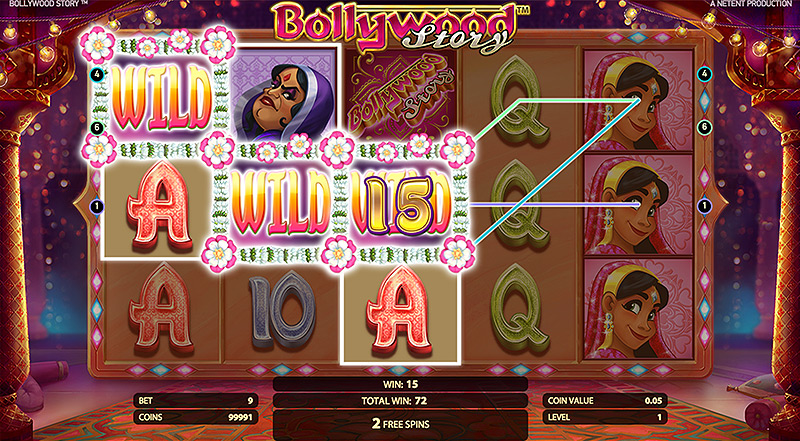Viewport: 800px width, 441px height.
Task: Select the silver 10 symbol
Action: (282, 310)
